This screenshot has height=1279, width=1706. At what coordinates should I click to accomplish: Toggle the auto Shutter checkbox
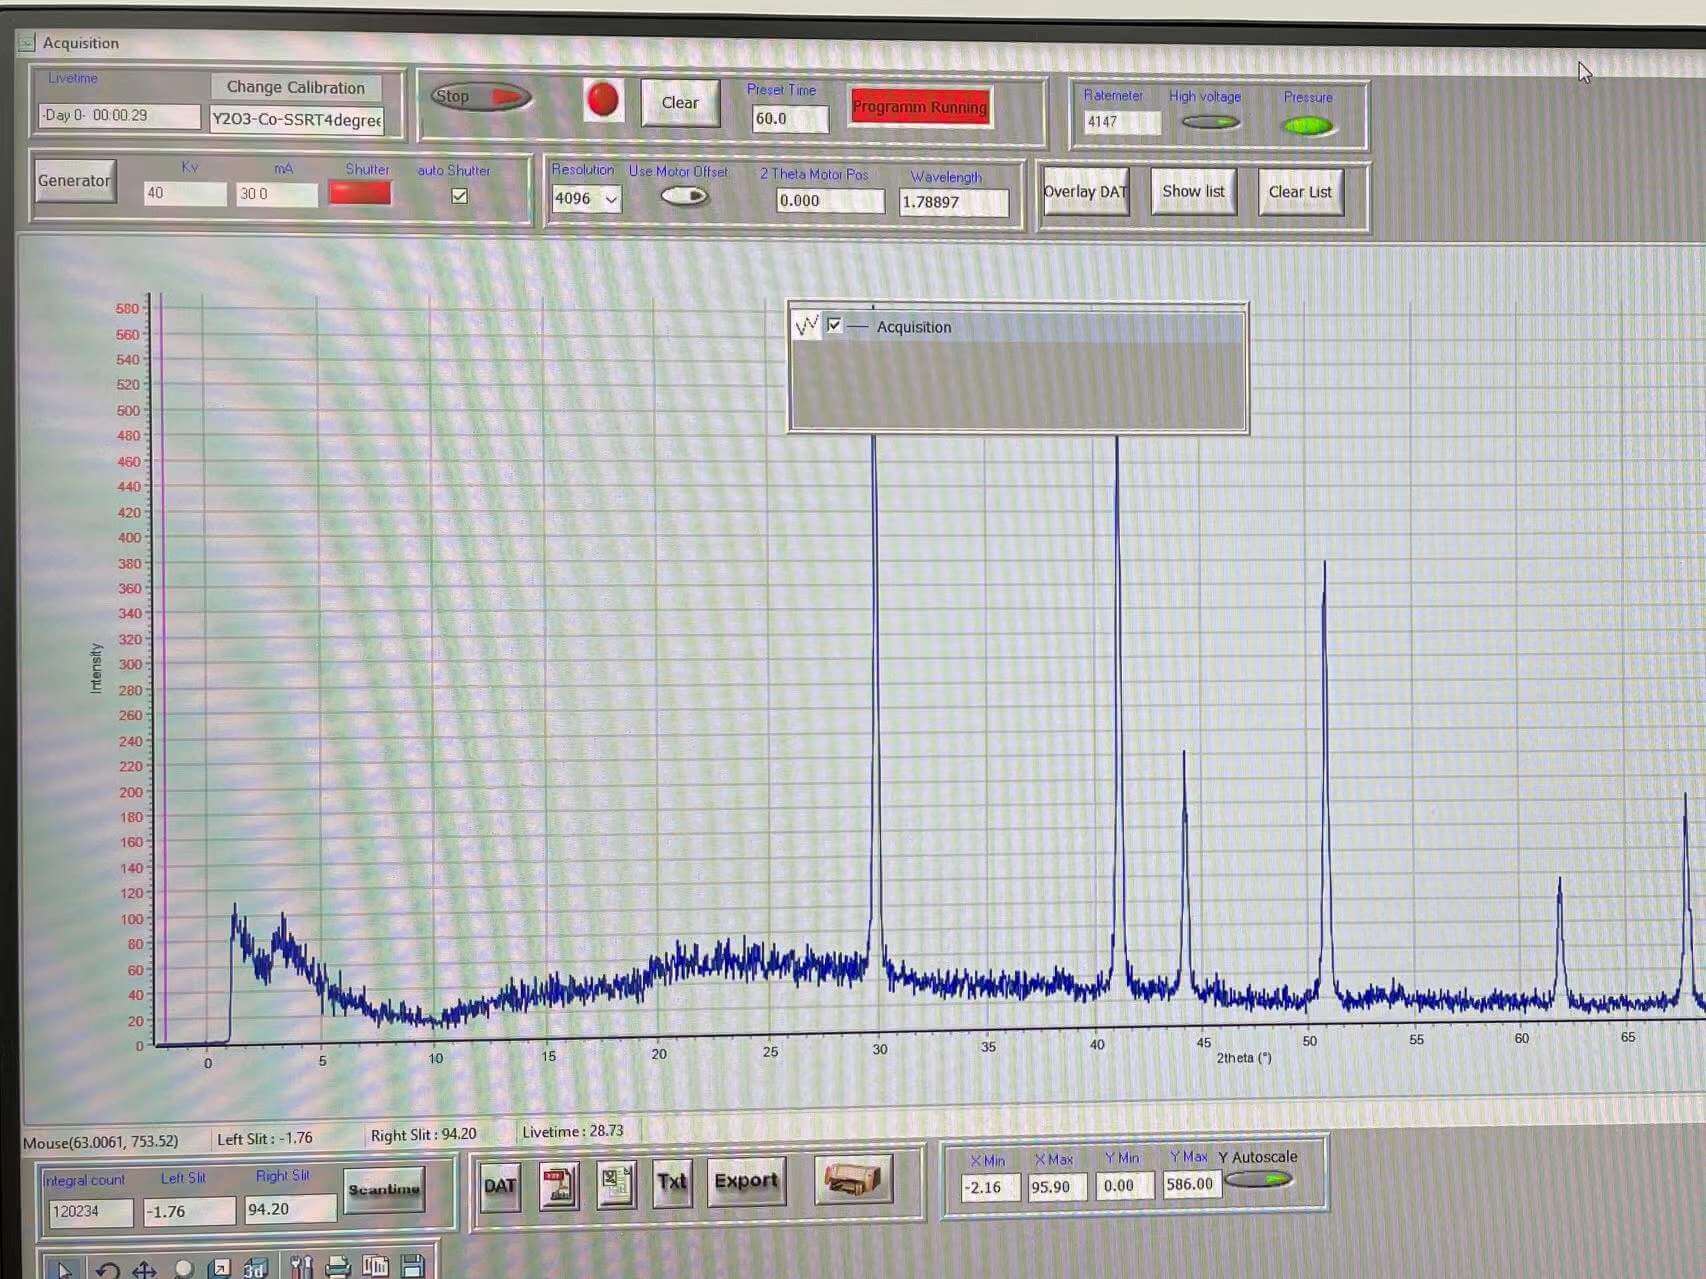[x=459, y=196]
